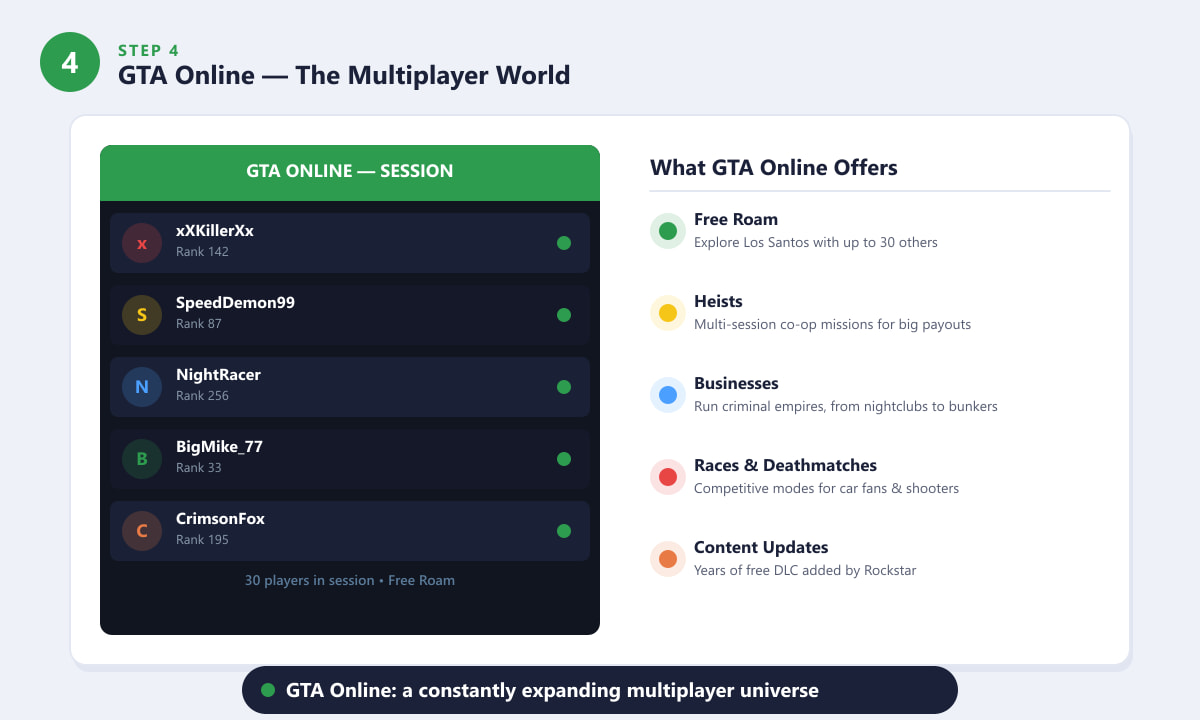This screenshot has height=720, width=1200.
Task: Click the blue Businesses icon
Action: 668,395
